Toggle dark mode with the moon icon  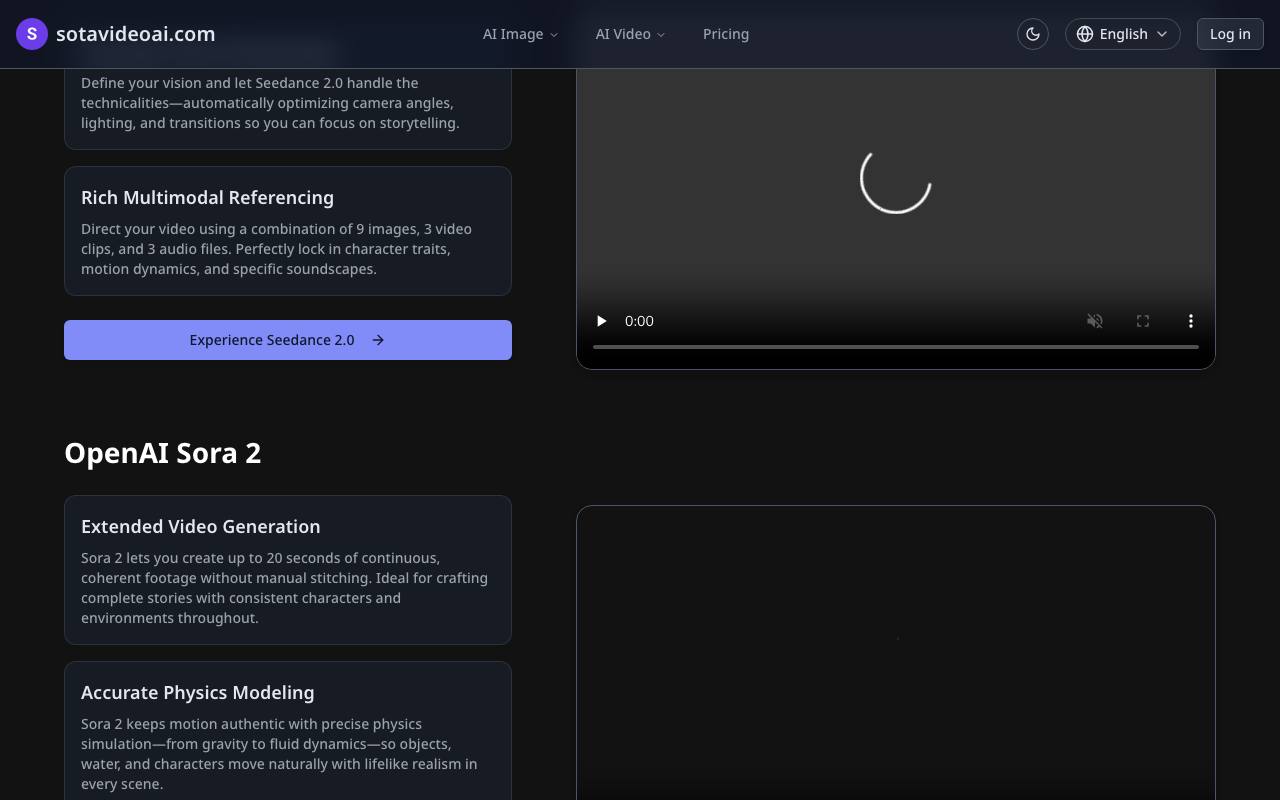click(x=1033, y=34)
